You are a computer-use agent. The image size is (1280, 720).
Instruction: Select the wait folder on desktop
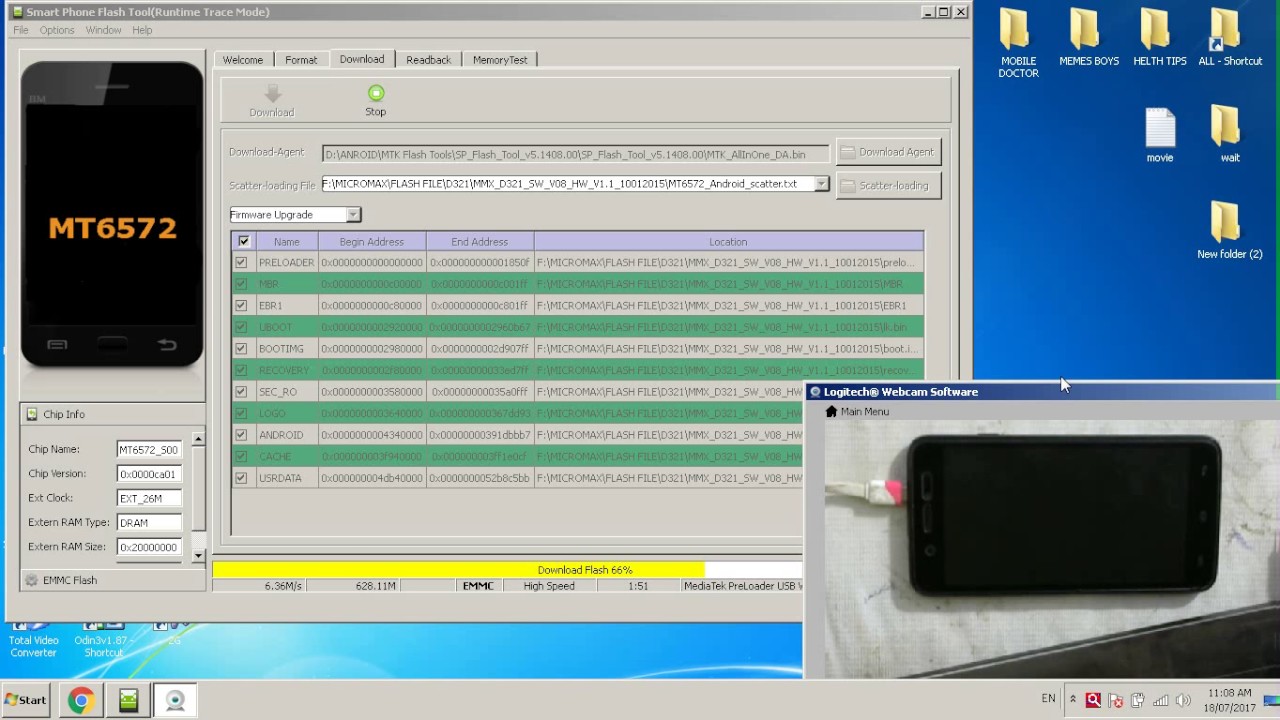(x=1230, y=135)
